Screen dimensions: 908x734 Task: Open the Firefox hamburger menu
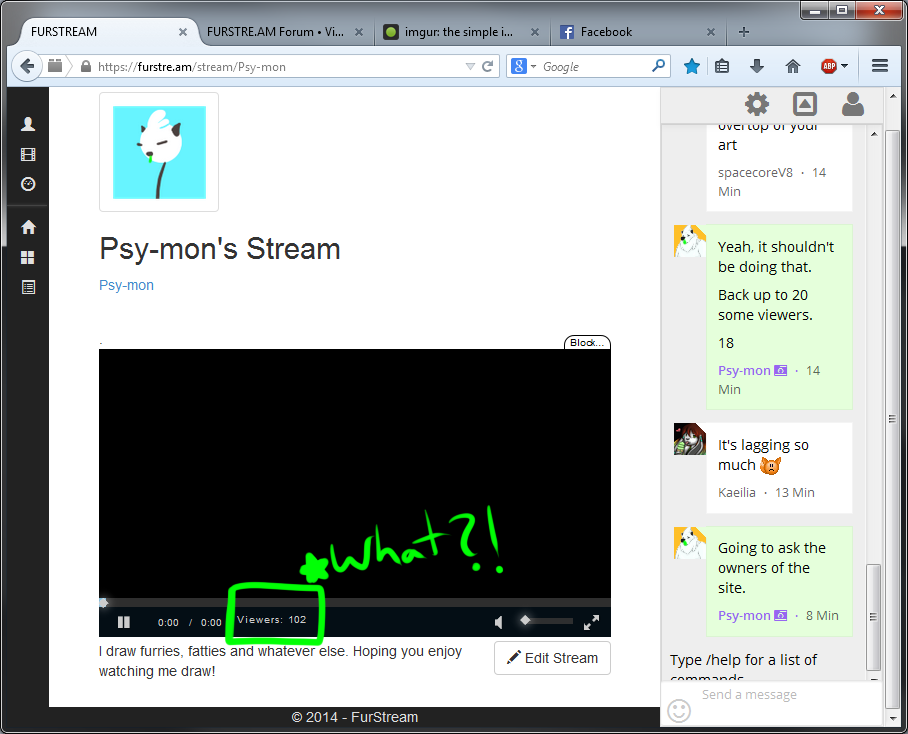click(880, 66)
